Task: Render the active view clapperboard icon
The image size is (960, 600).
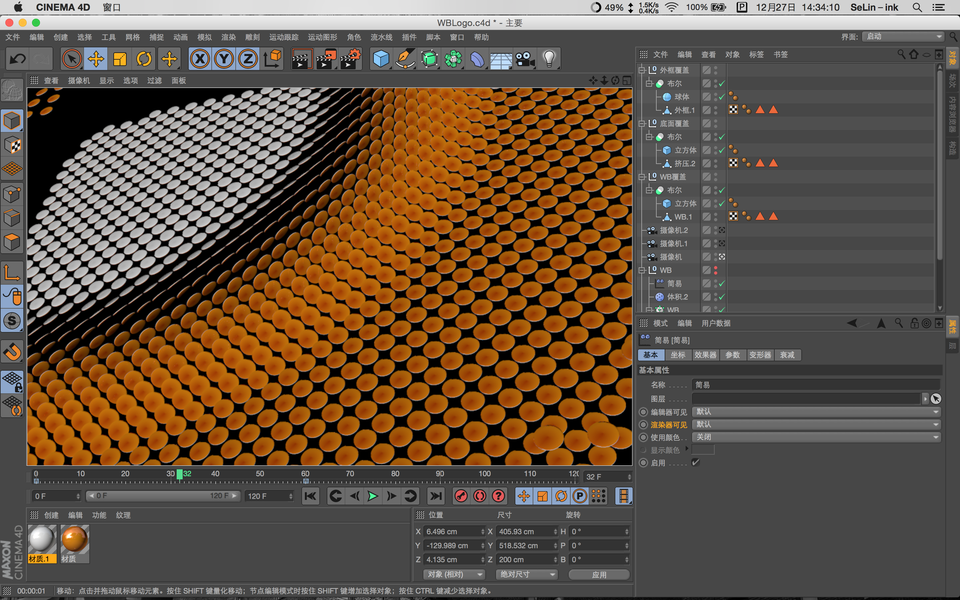Action: 301,59
